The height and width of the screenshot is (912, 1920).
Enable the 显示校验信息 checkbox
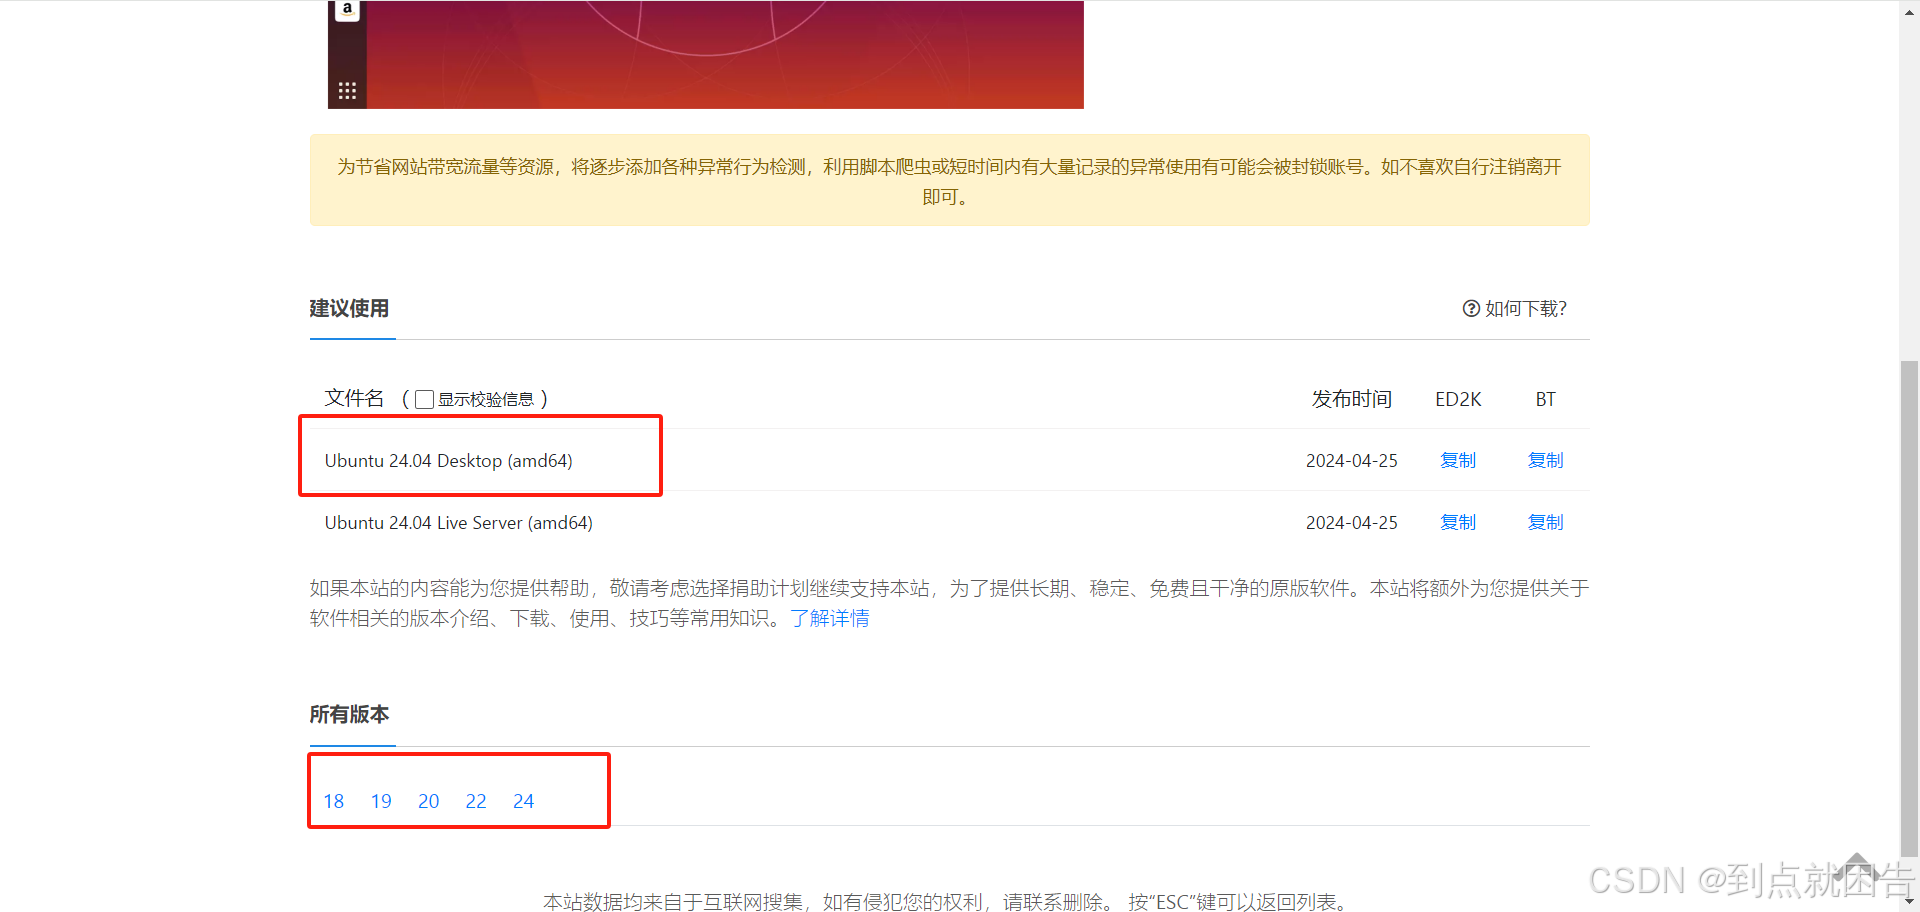tap(424, 399)
